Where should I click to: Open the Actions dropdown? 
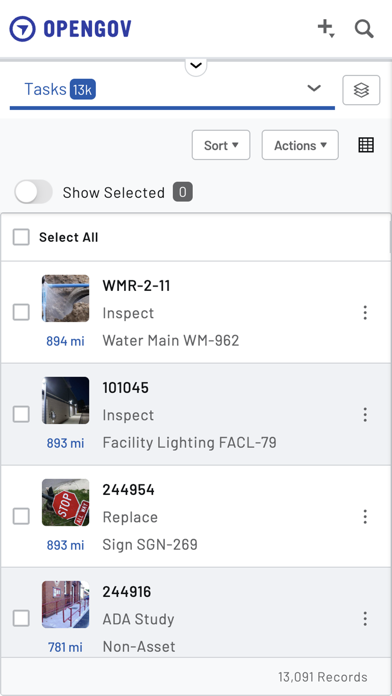tap(300, 145)
